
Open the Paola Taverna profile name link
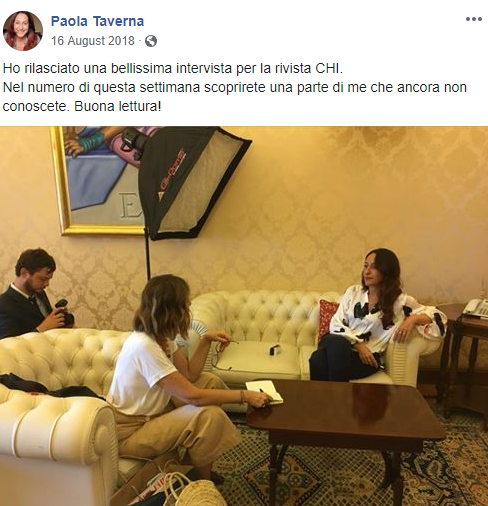[x=97, y=21]
